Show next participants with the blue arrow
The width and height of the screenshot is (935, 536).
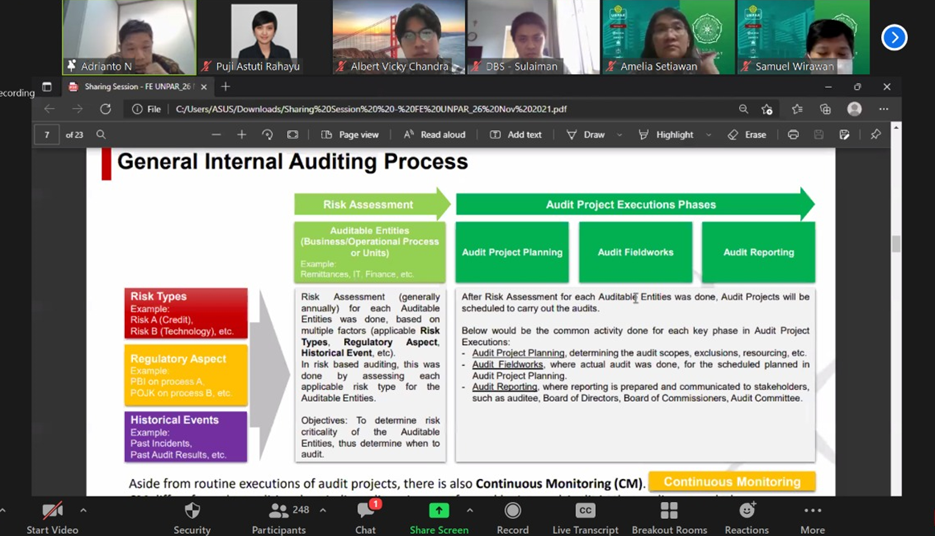click(x=894, y=37)
